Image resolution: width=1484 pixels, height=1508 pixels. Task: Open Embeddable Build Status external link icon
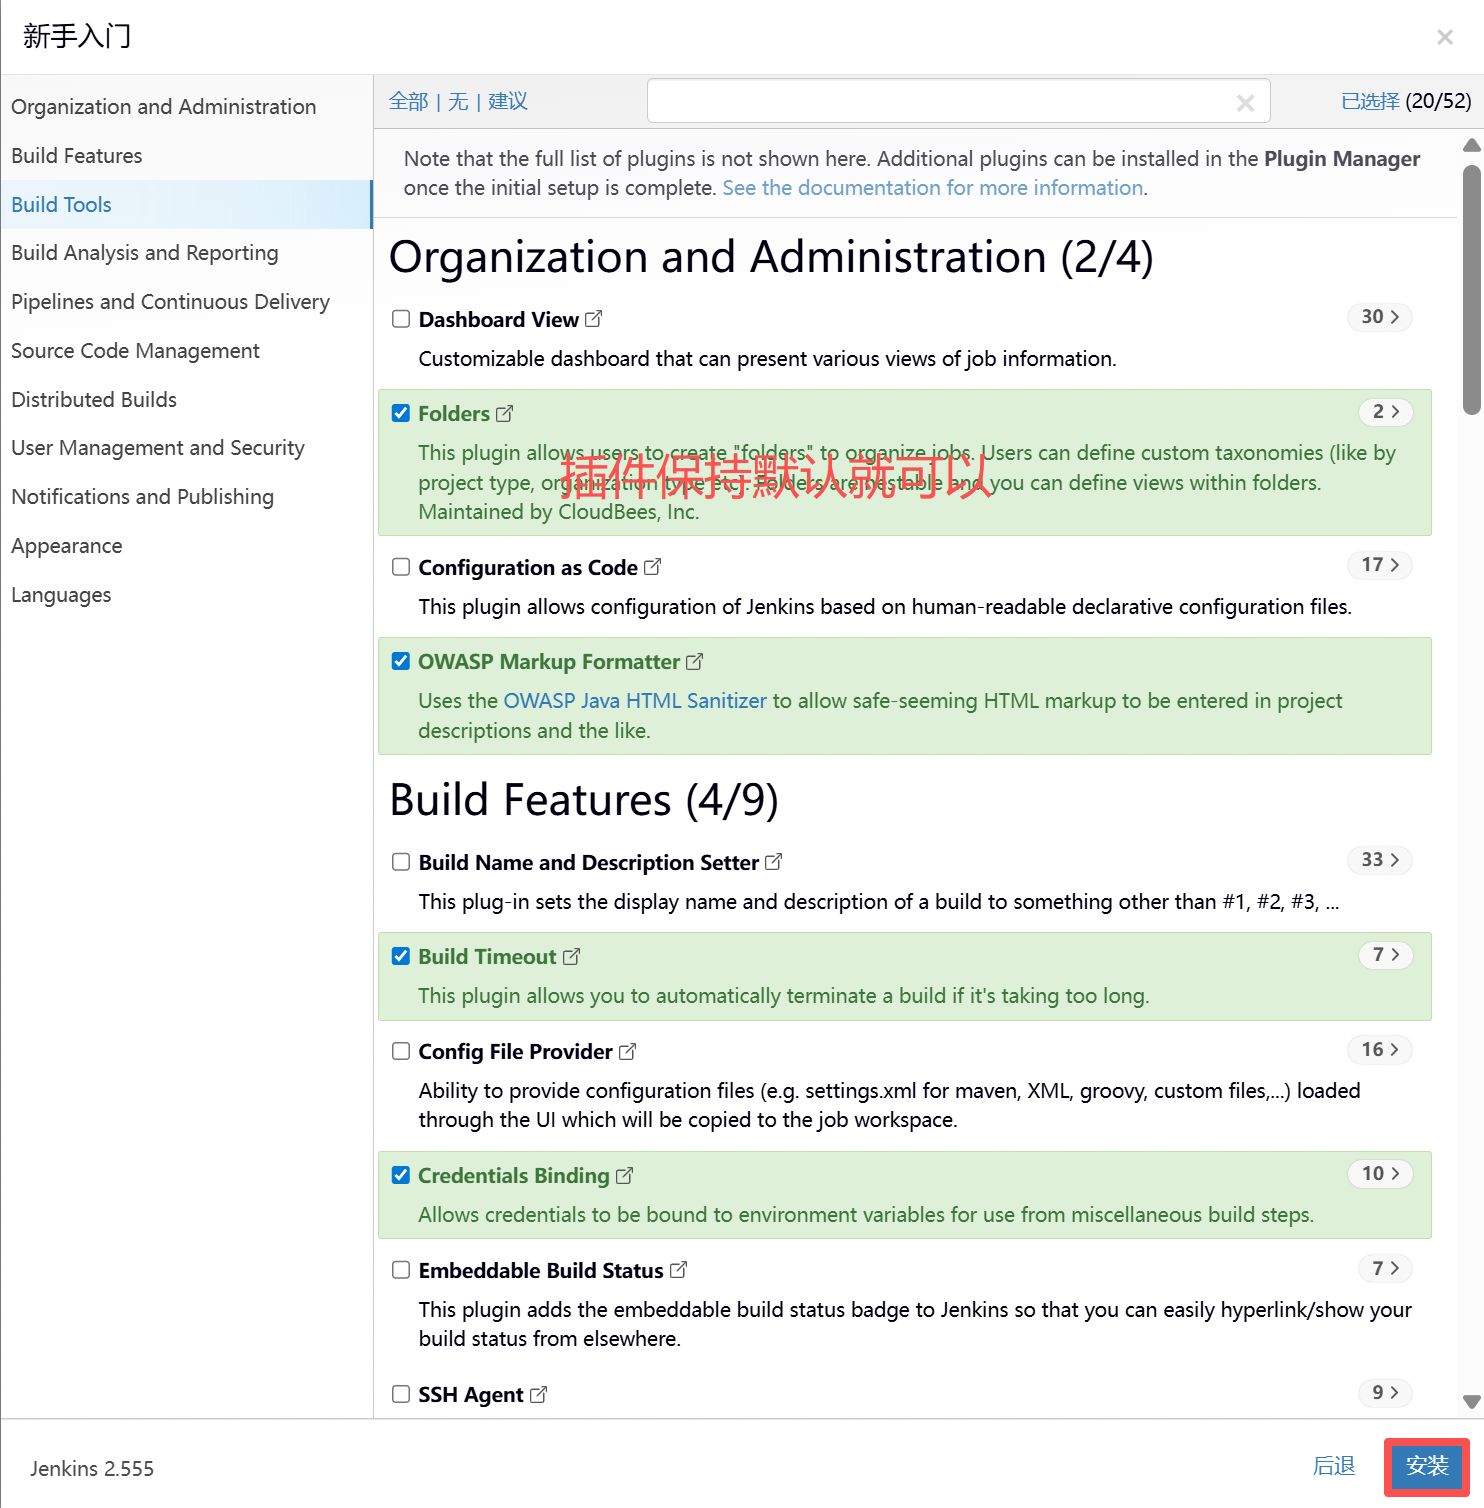pos(678,1270)
